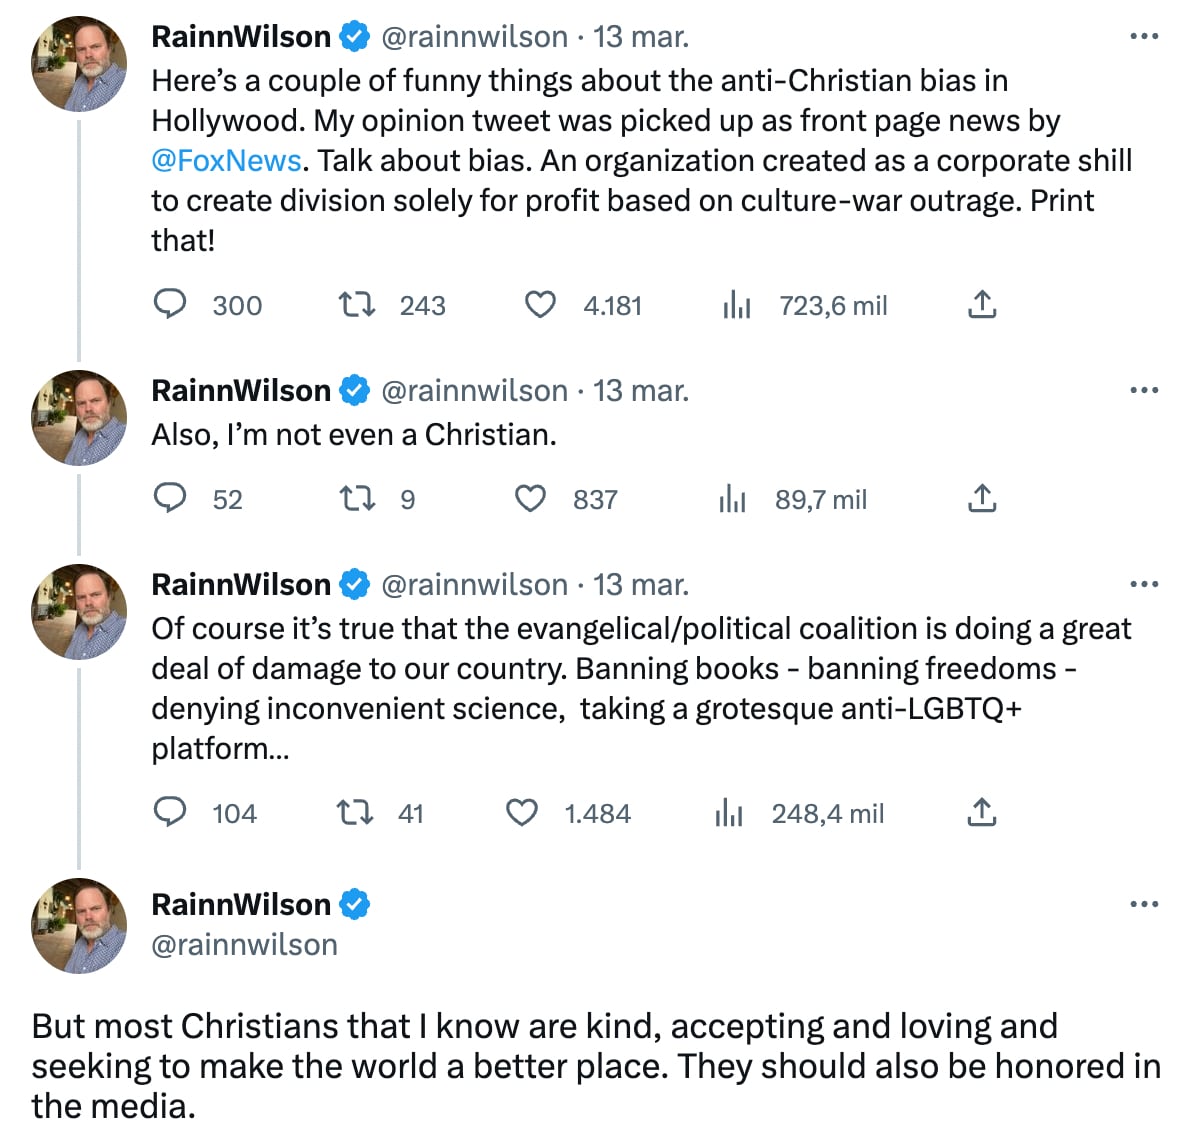View analytics showing 248,4 mil views

tap(730, 813)
